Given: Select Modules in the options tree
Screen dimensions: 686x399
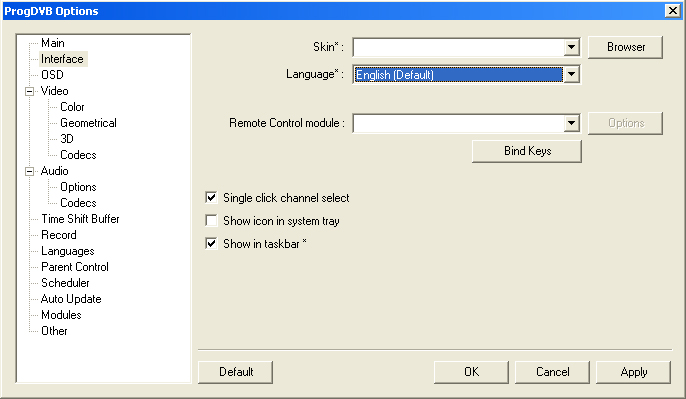Looking at the screenshot, I should point(61,315).
